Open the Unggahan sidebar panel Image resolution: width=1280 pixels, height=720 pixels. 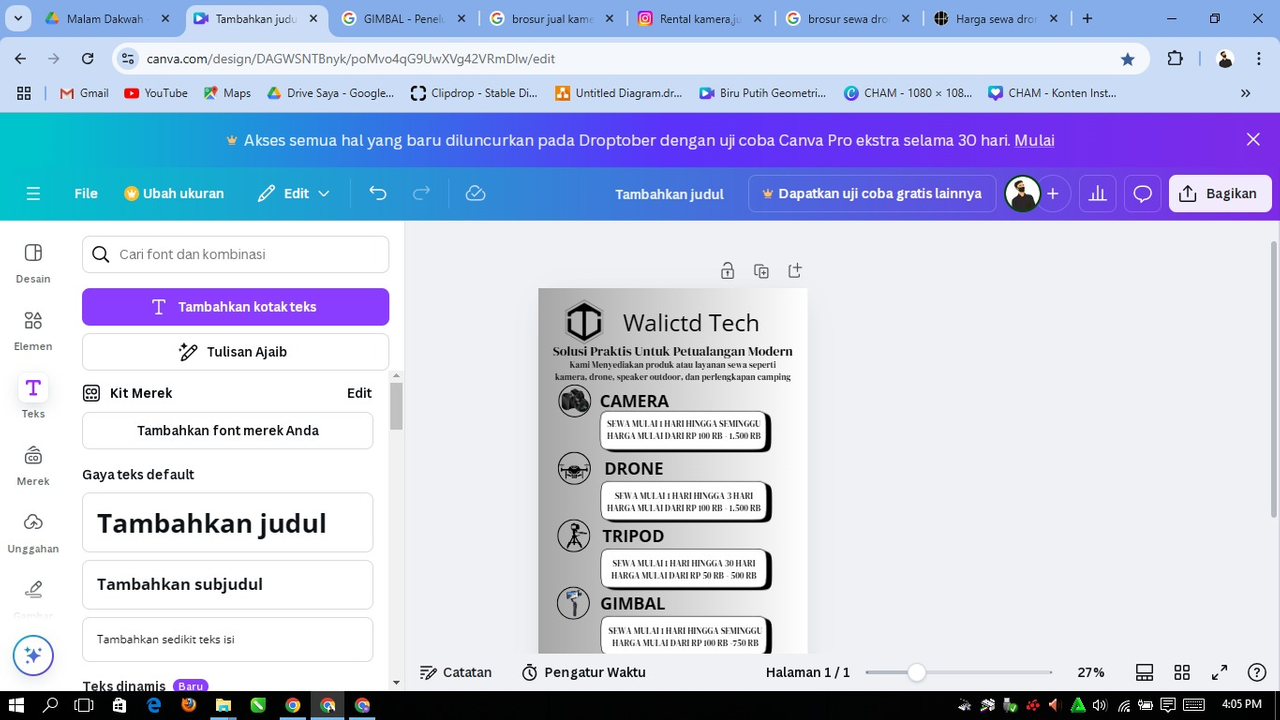point(33,533)
